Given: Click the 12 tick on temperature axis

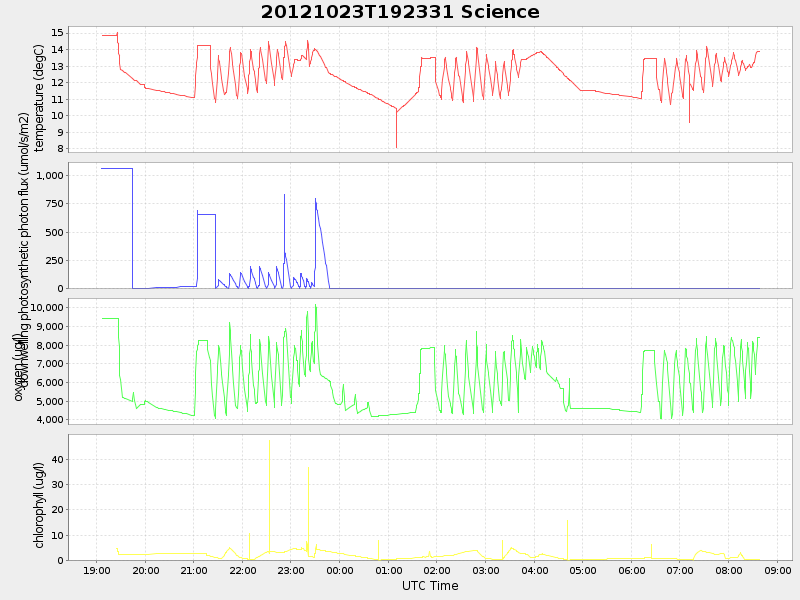Looking at the screenshot, I should point(57,83).
